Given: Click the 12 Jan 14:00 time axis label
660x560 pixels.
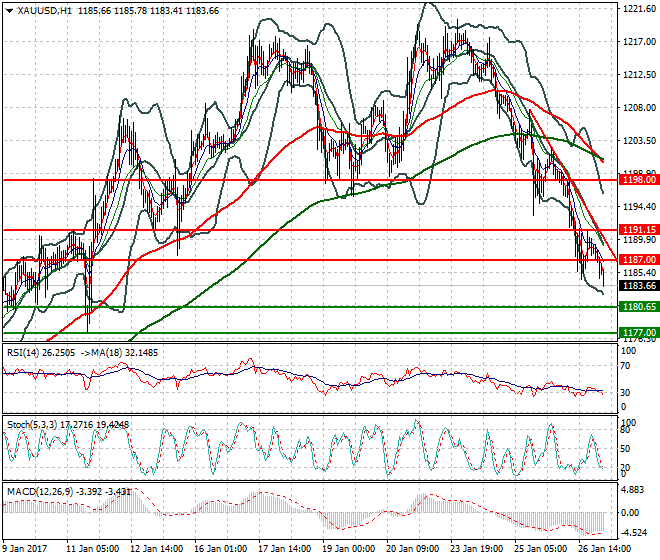Looking at the screenshot, I should coord(157,549).
